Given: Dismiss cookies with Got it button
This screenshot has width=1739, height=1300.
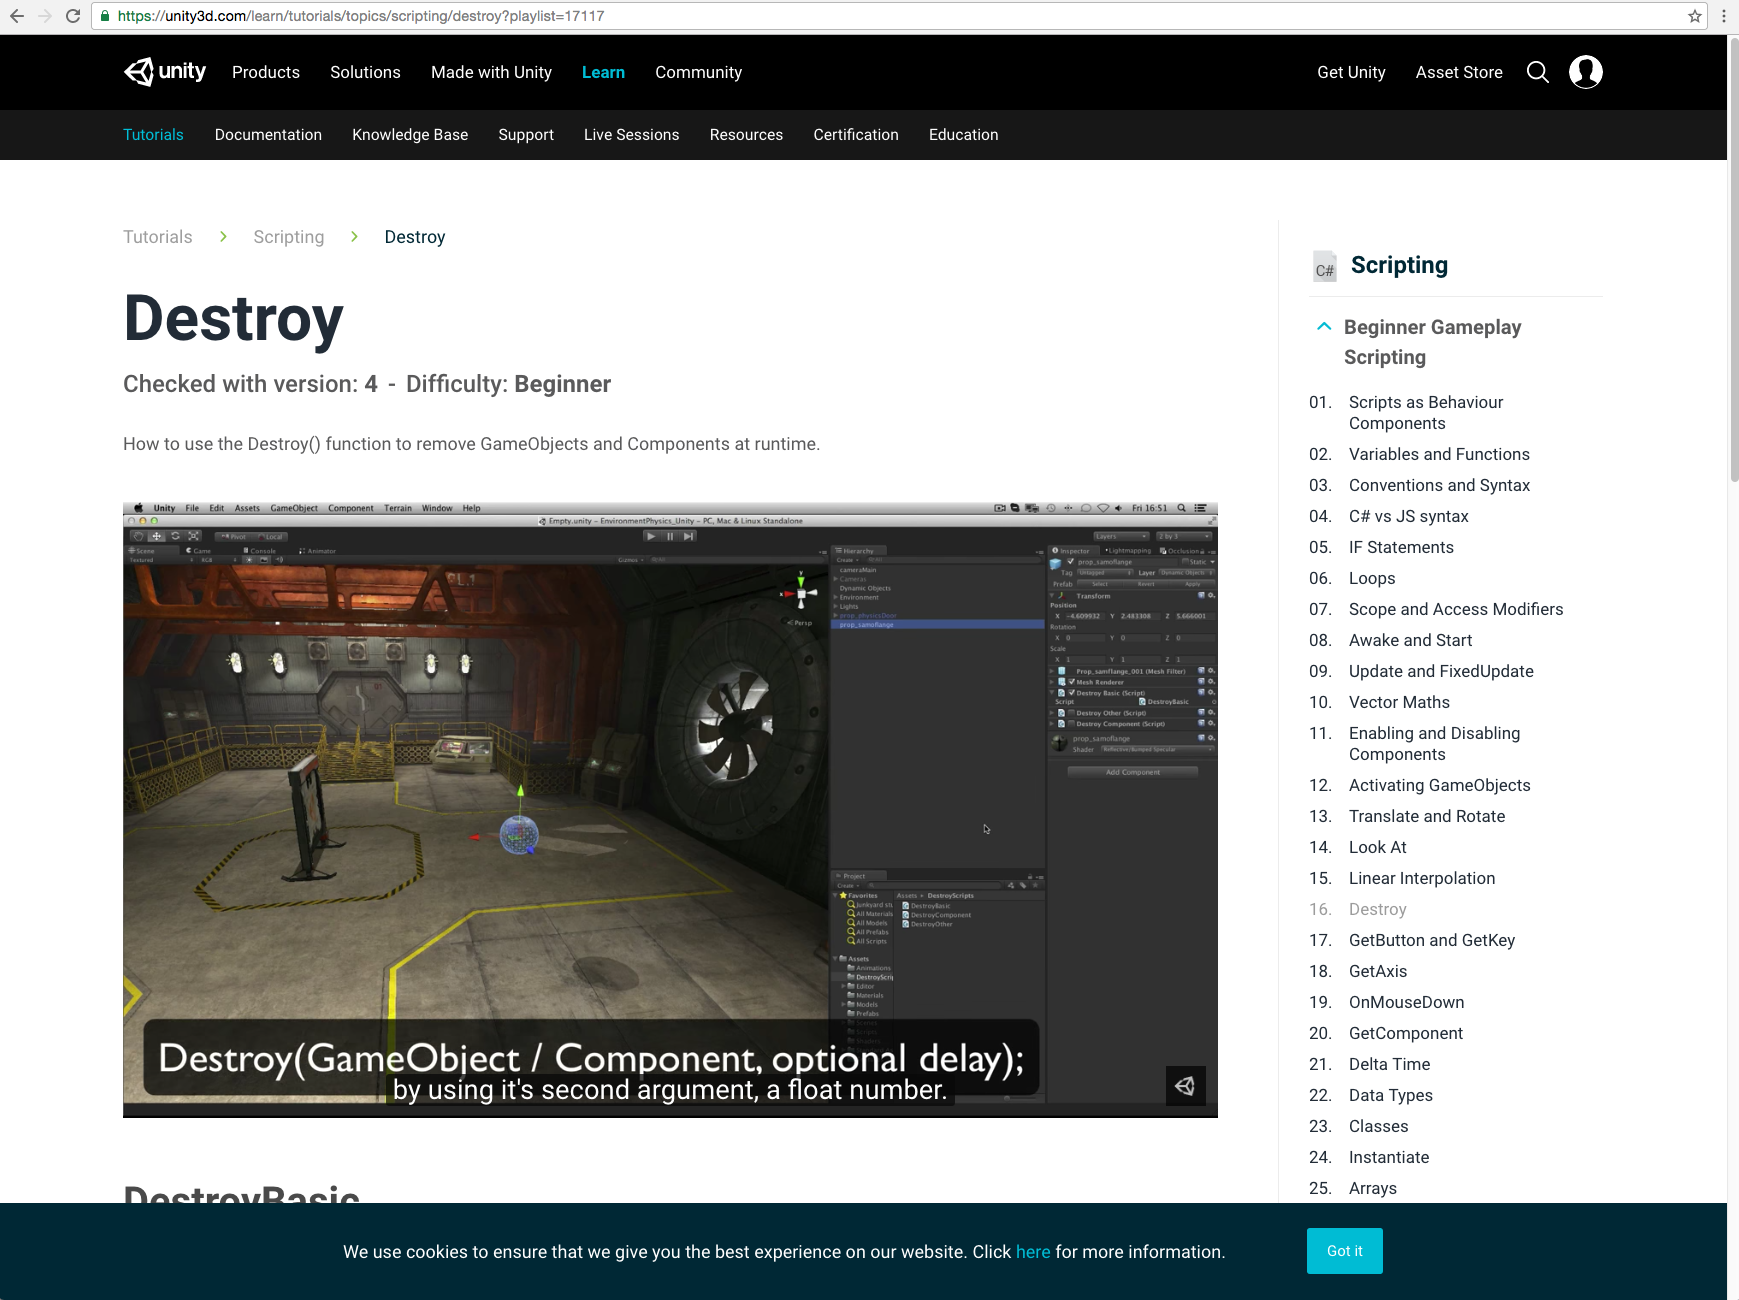Looking at the screenshot, I should pos(1344,1251).
